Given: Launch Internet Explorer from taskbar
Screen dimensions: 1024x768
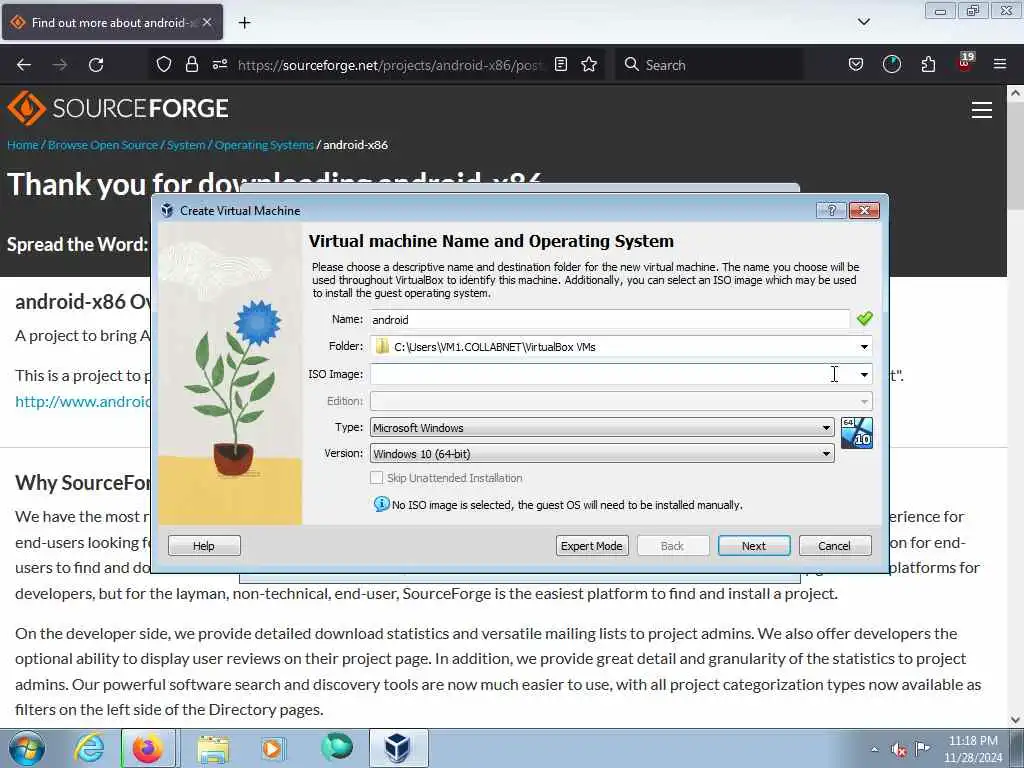Looking at the screenshot, I should coord(89,748).
